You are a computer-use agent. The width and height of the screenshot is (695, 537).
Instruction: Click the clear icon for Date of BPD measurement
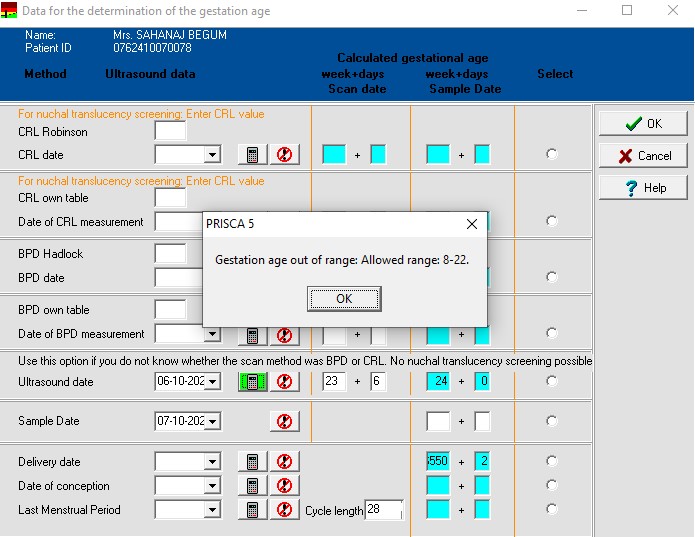(x=284, y=335)
